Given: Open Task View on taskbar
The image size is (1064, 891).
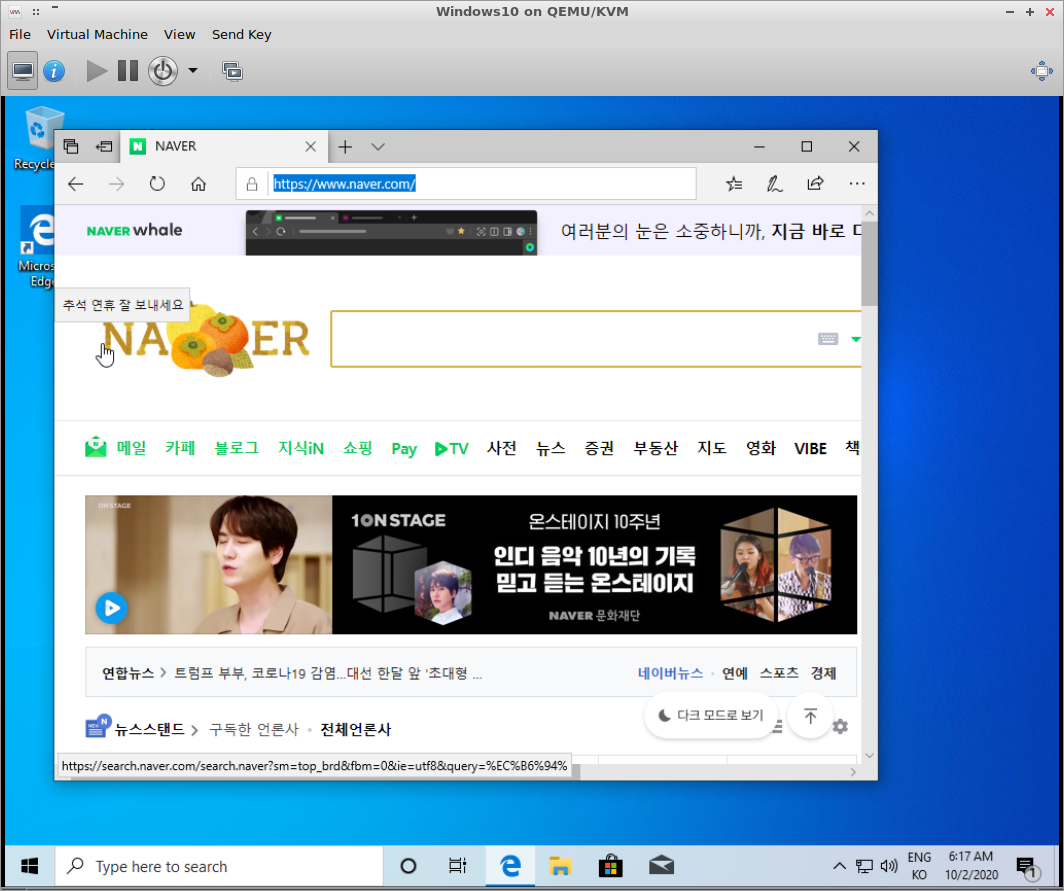Looking at the screenshot, I should [458, 866].
